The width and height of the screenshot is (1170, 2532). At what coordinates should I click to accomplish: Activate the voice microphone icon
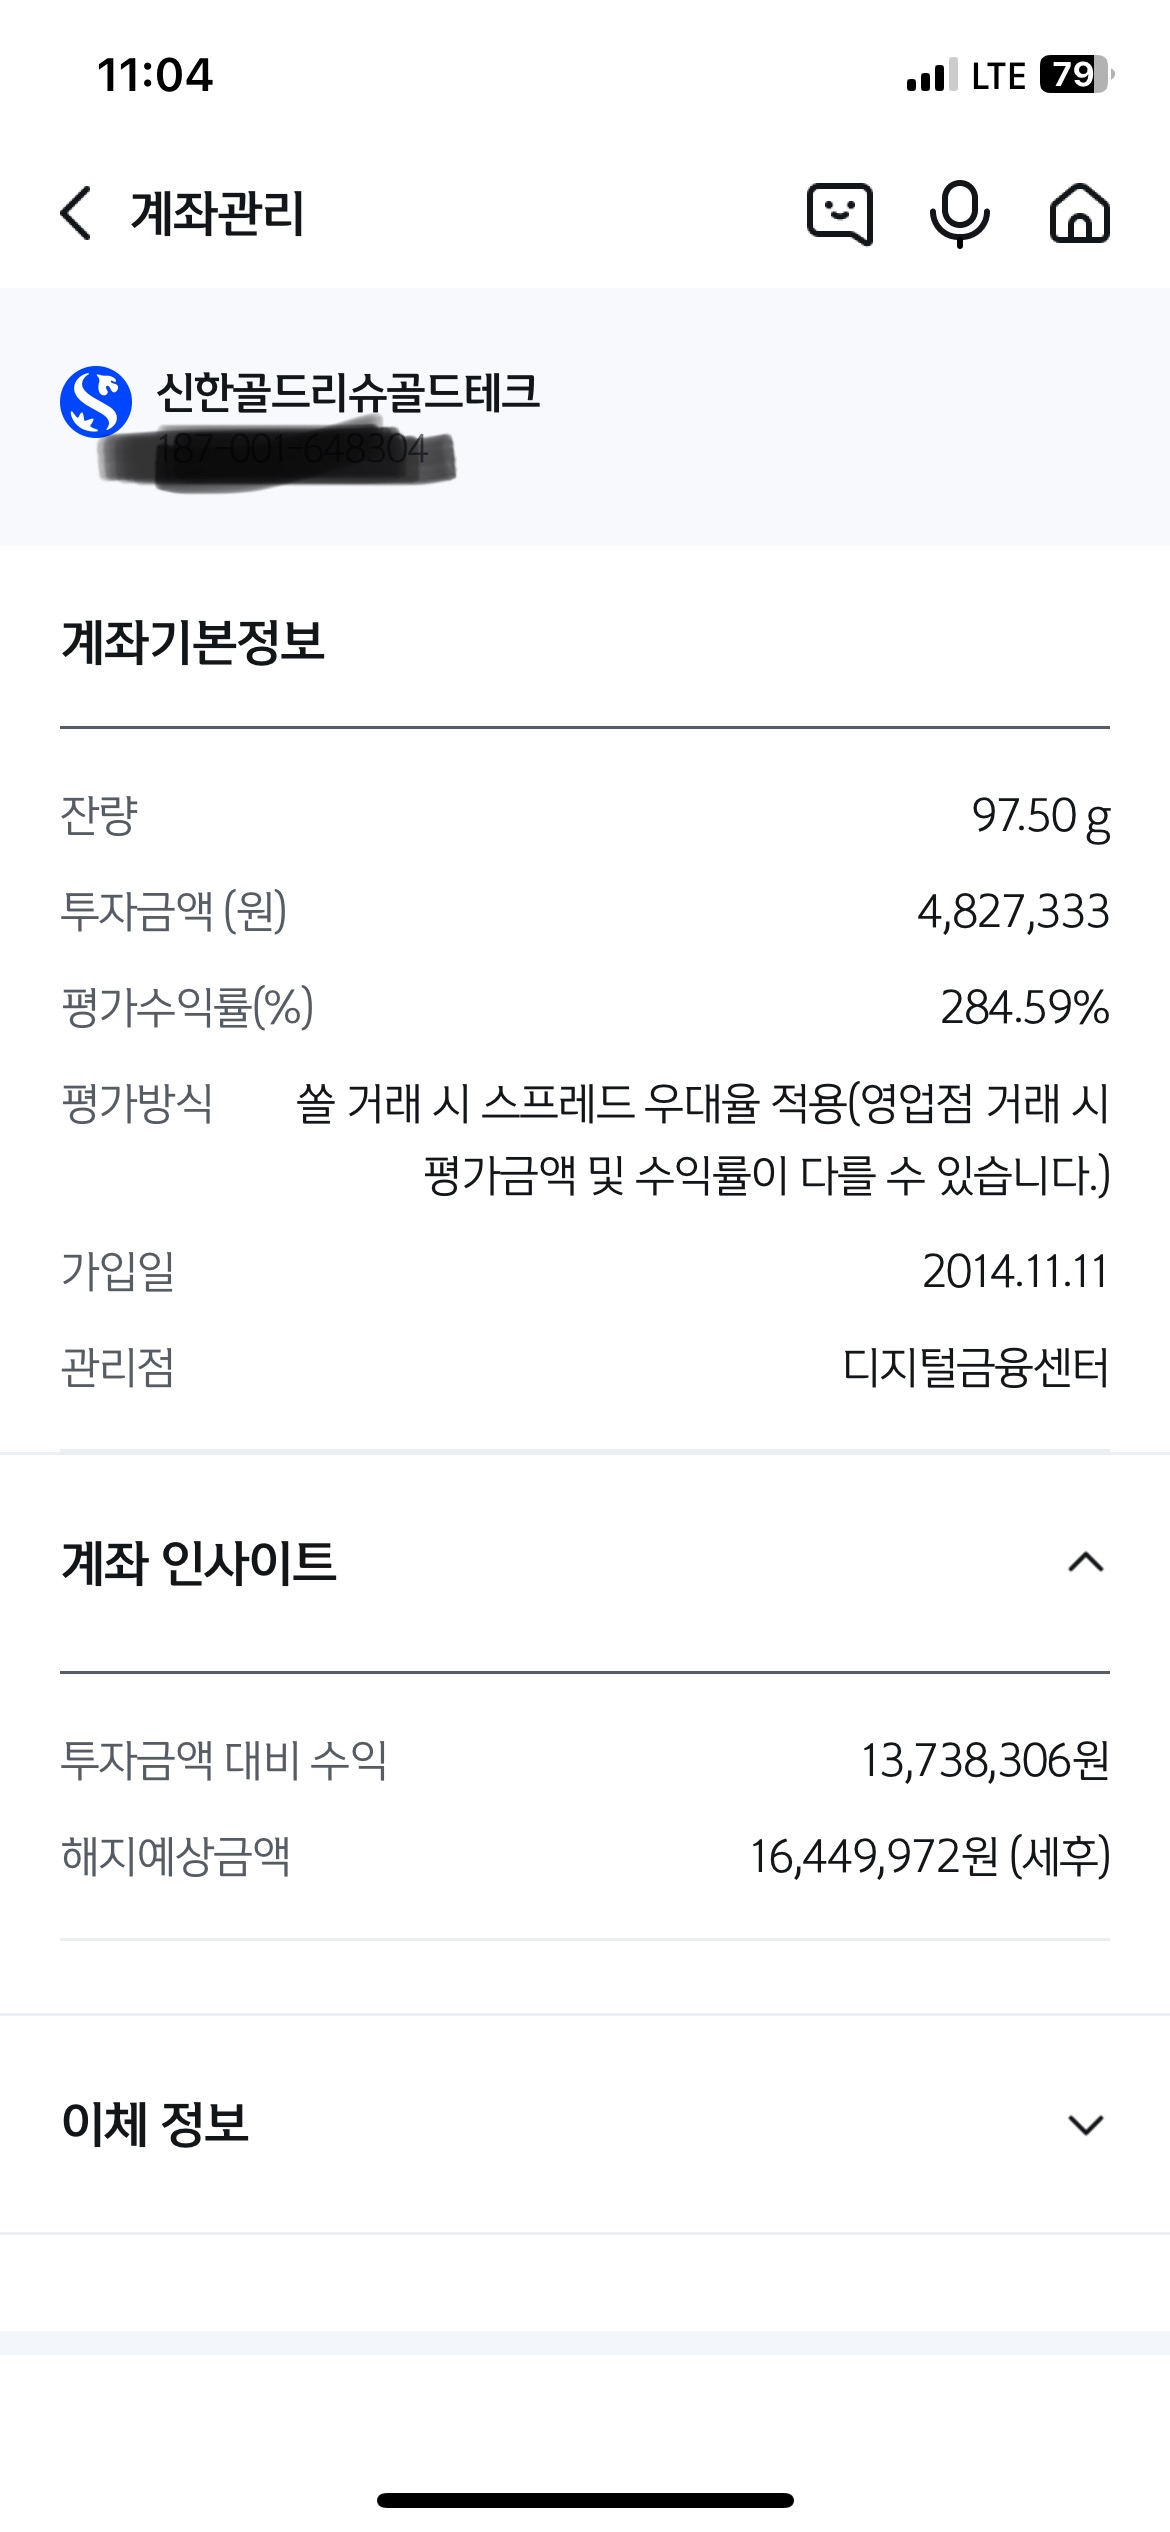coord(960,213)
